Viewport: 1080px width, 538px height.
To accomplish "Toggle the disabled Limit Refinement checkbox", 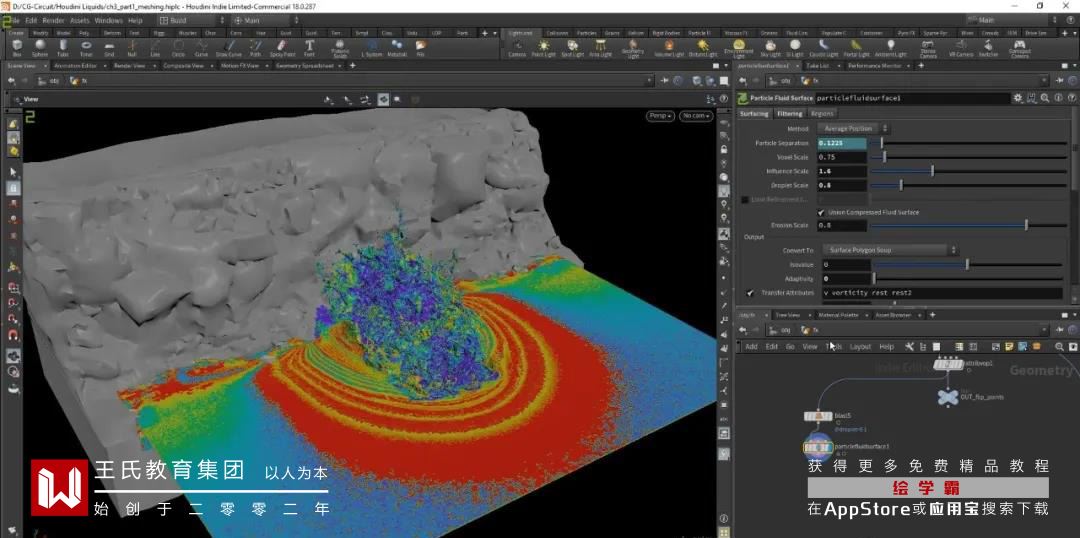I will [x=745, y=199].
